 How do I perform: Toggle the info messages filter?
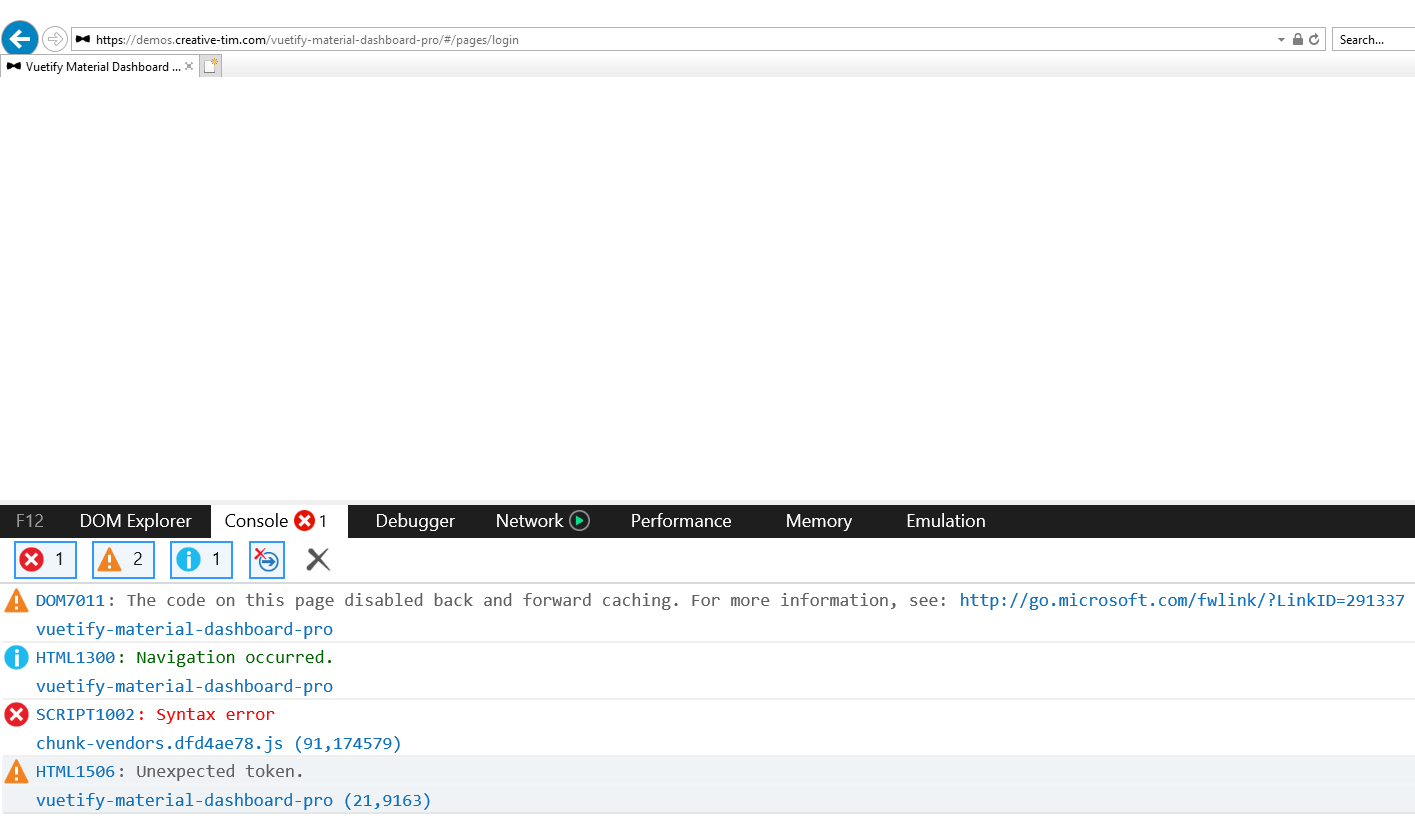pos(200,559)
